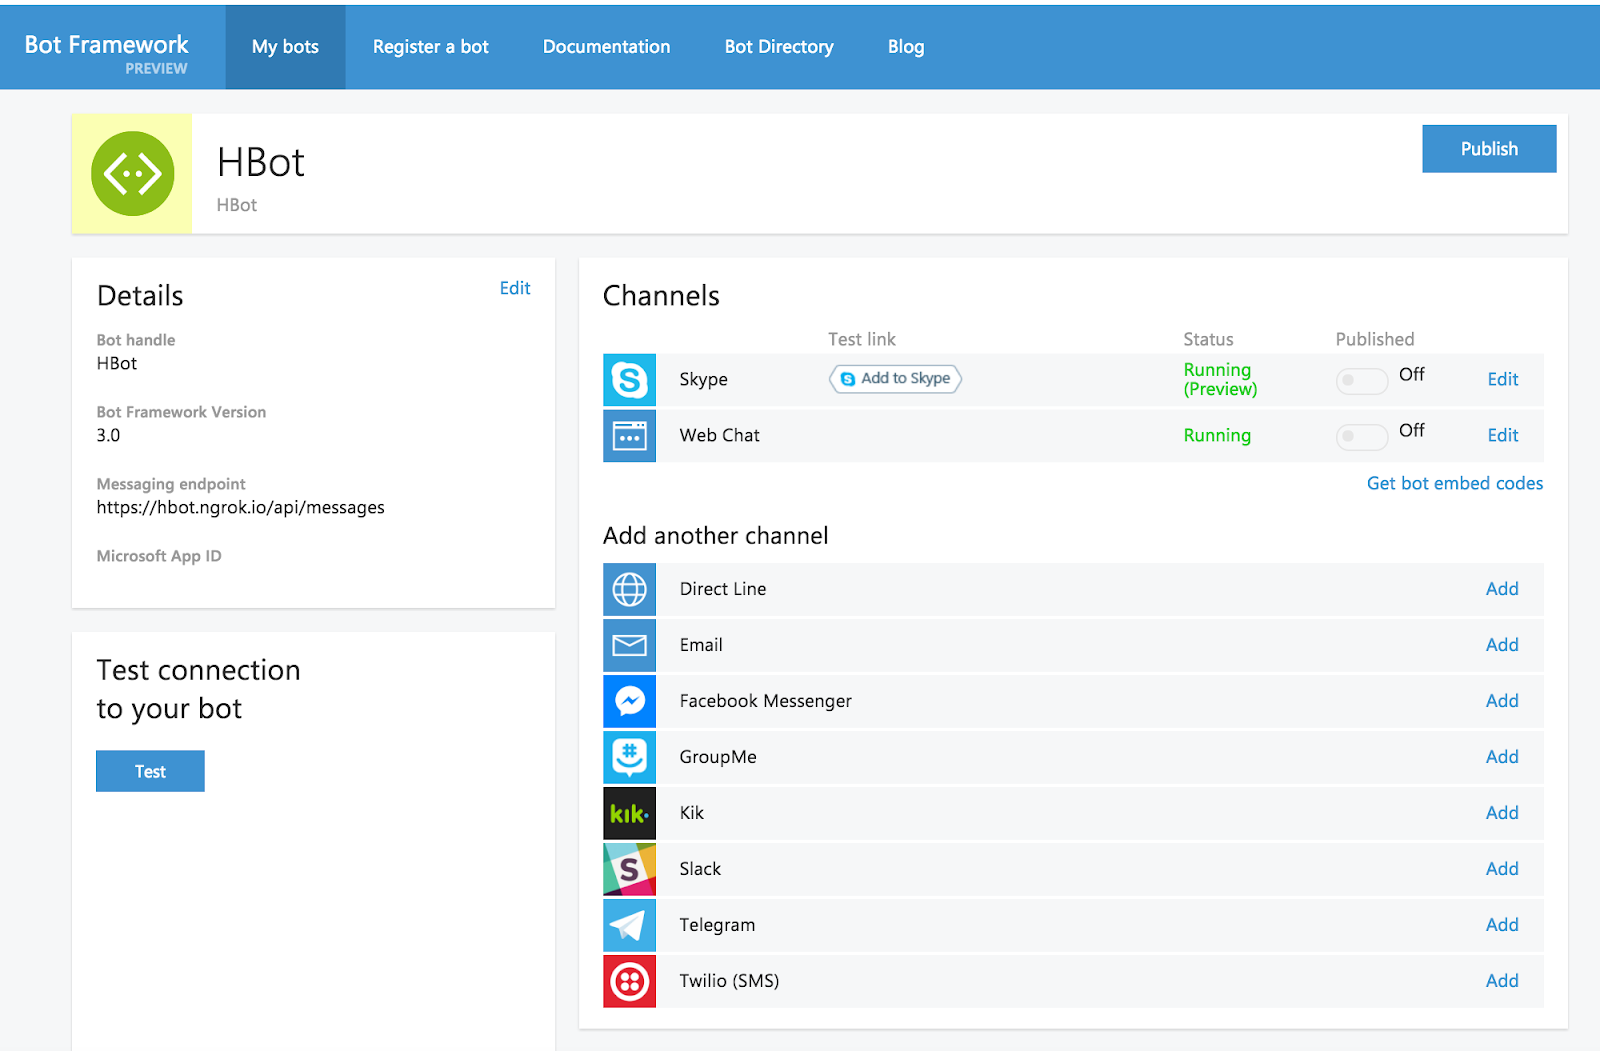Enable the Web Chat Published toggle

point(1361,437)
